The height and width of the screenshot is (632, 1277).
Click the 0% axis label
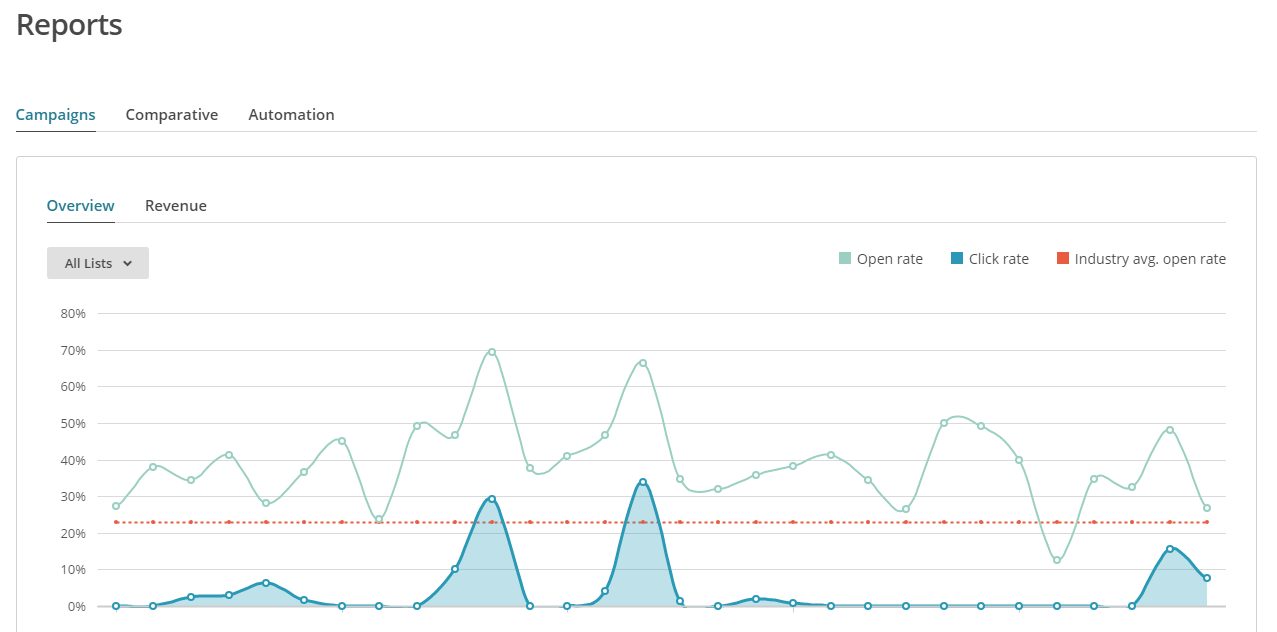(77, 606)
